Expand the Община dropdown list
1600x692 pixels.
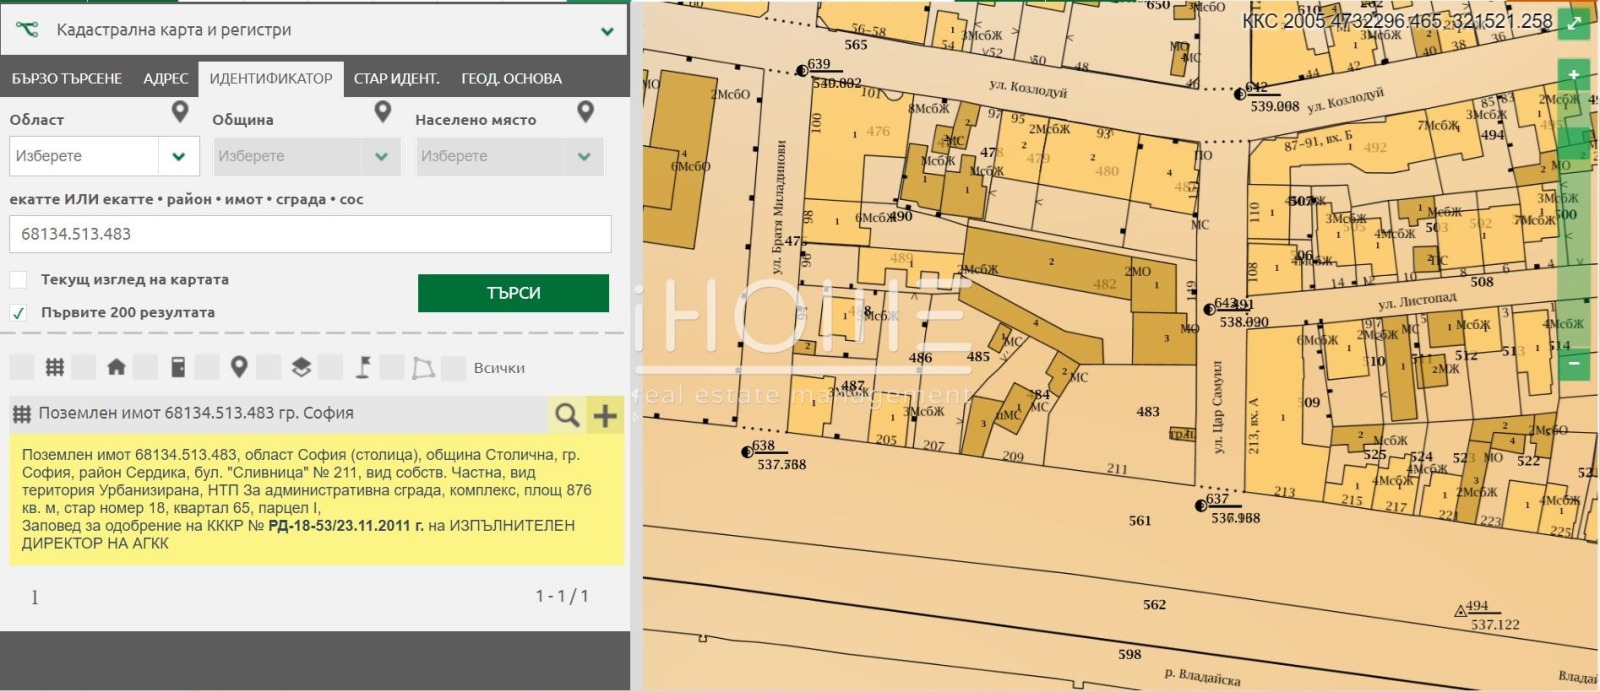pos(381,157)
